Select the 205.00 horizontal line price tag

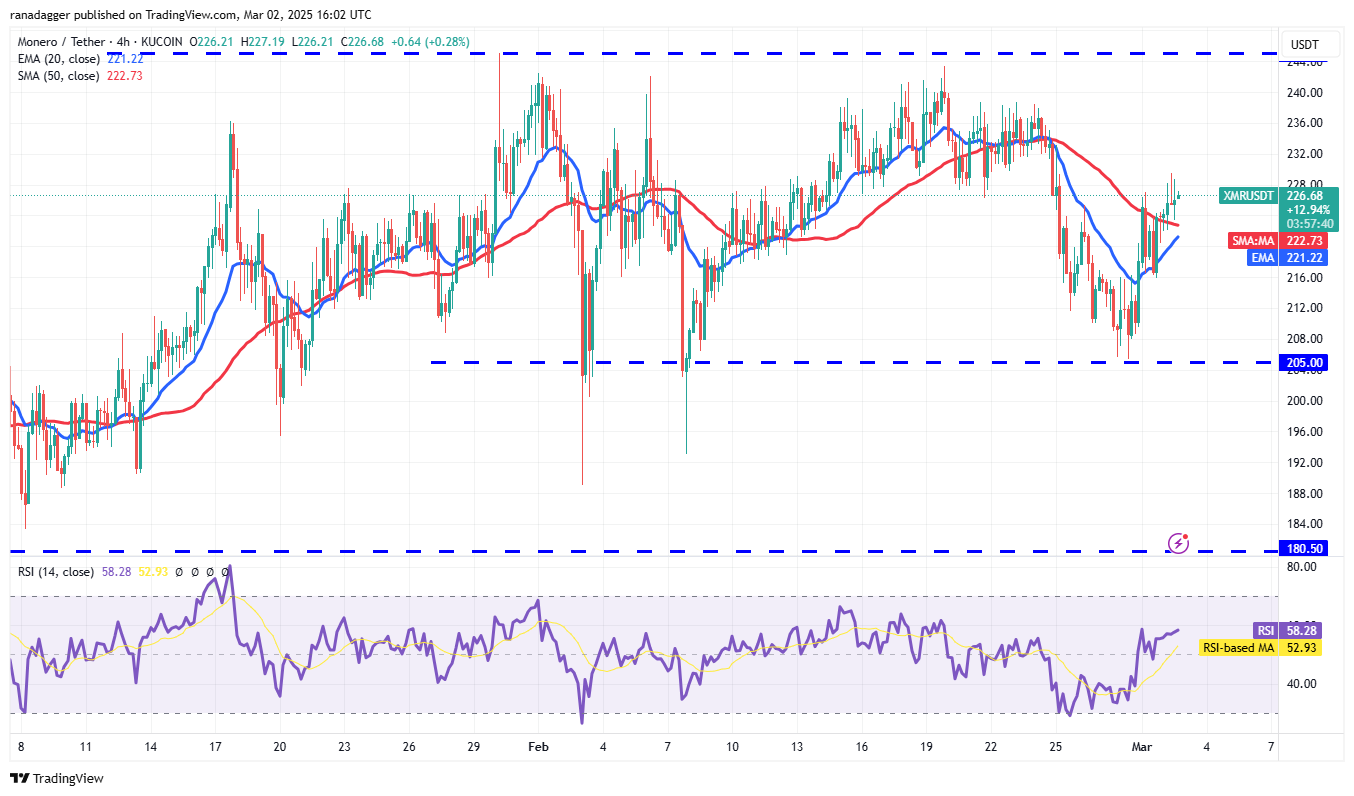pos(1305,362)
